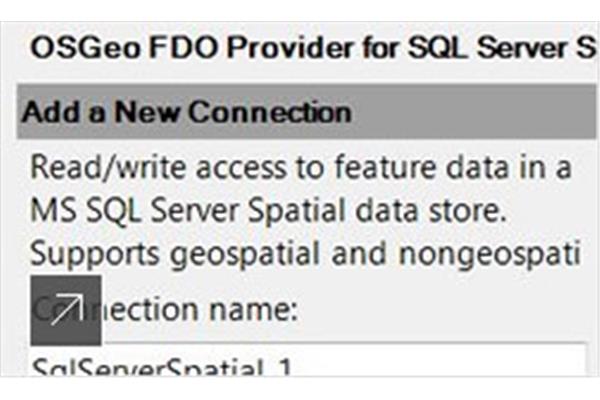Image resolution: width=600 pixels, height=400 pixels.
Task: Click 'feature data' in the description
Action: click(421, 167)
